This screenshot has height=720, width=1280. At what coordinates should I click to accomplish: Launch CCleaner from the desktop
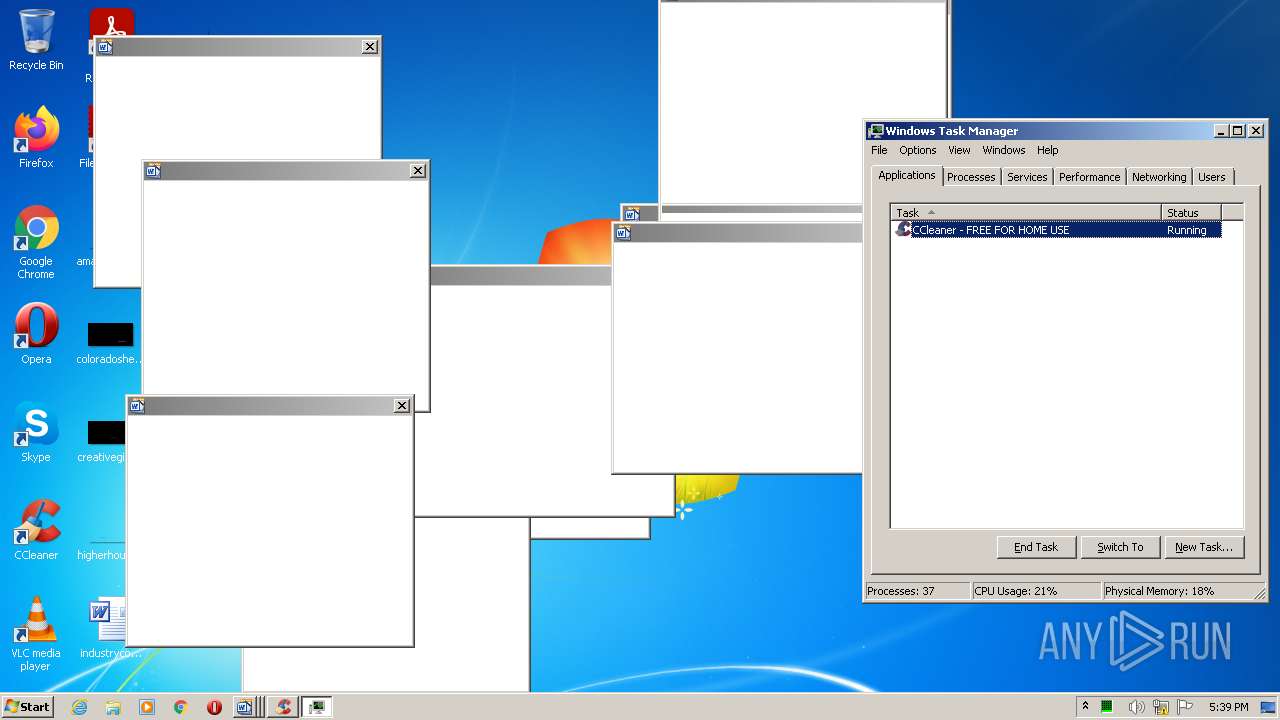click(36, 530)
